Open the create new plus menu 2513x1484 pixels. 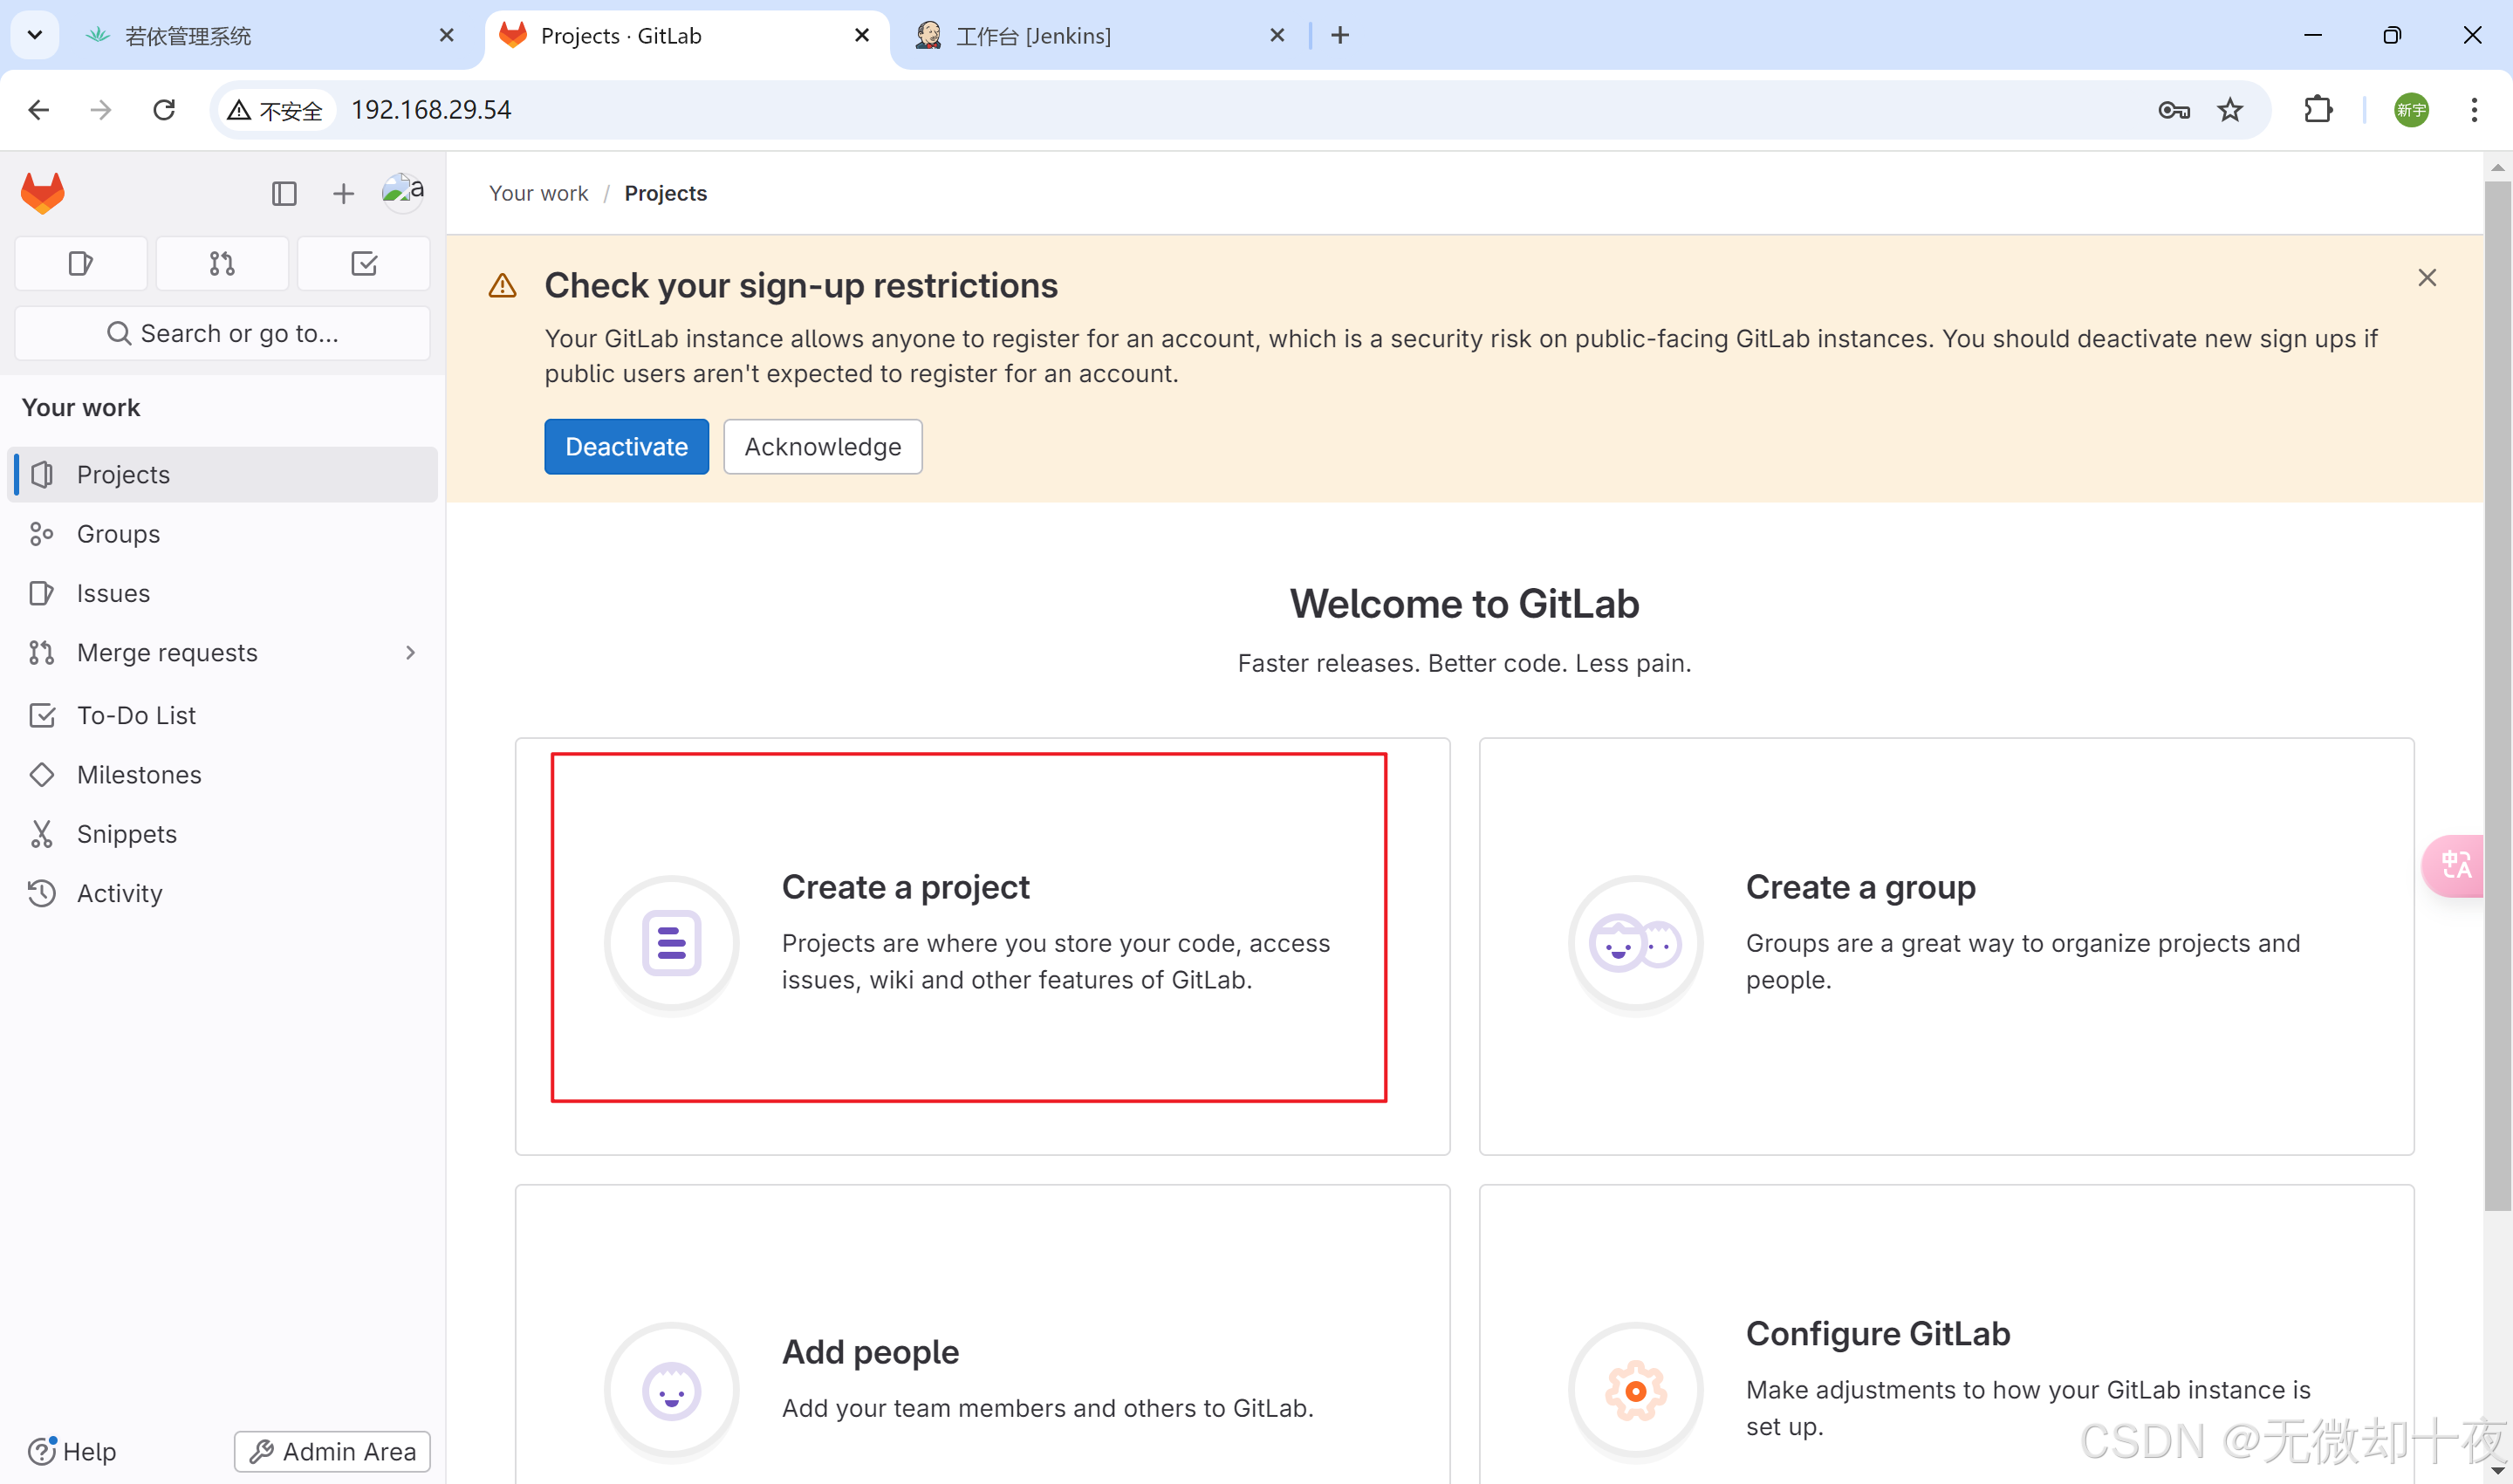pos(343,193)
